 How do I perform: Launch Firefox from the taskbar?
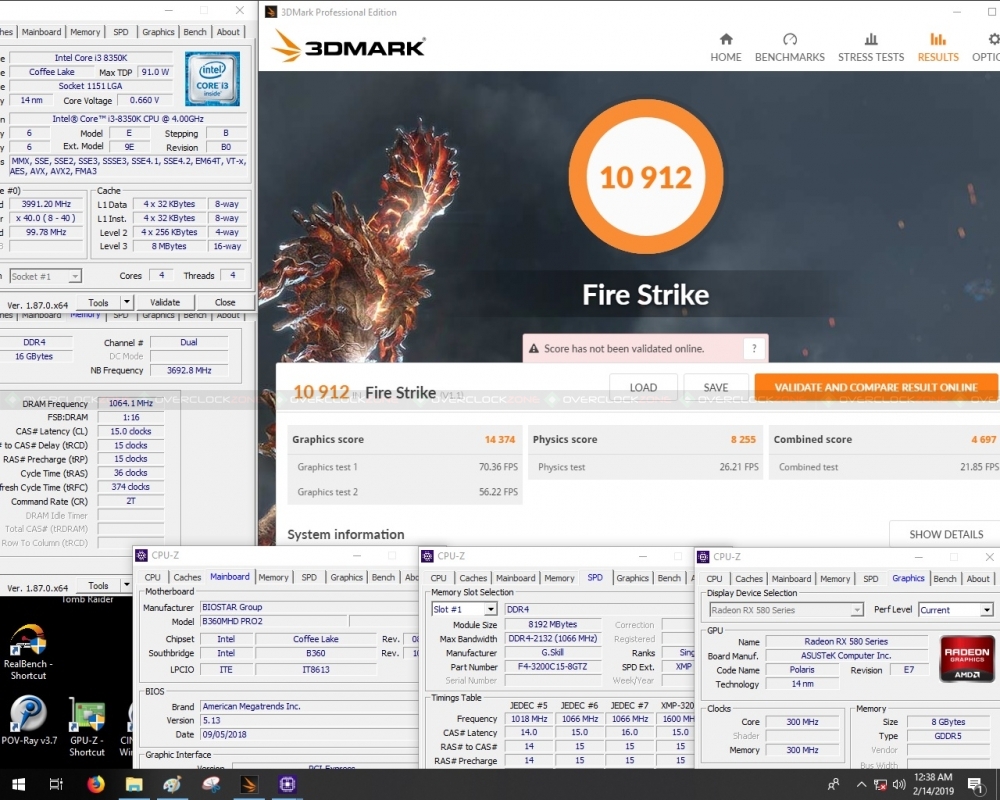pos(96,784)
